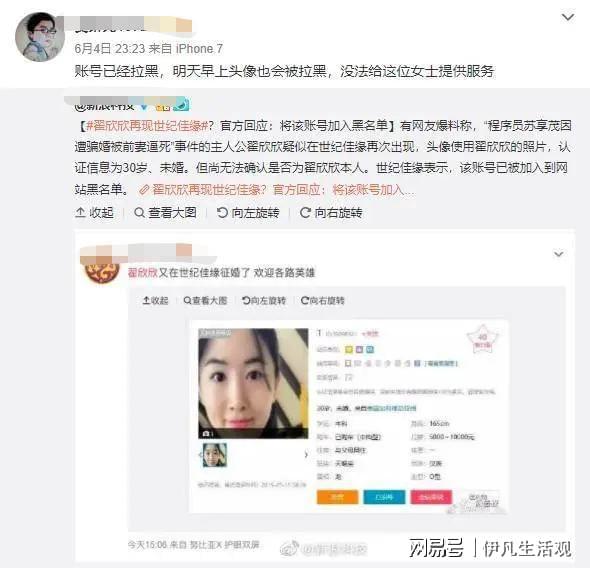Open the #翟欣欣再现世纪佳缘# hashtag topic
This screenshot has width=590, height=568.
147,126
